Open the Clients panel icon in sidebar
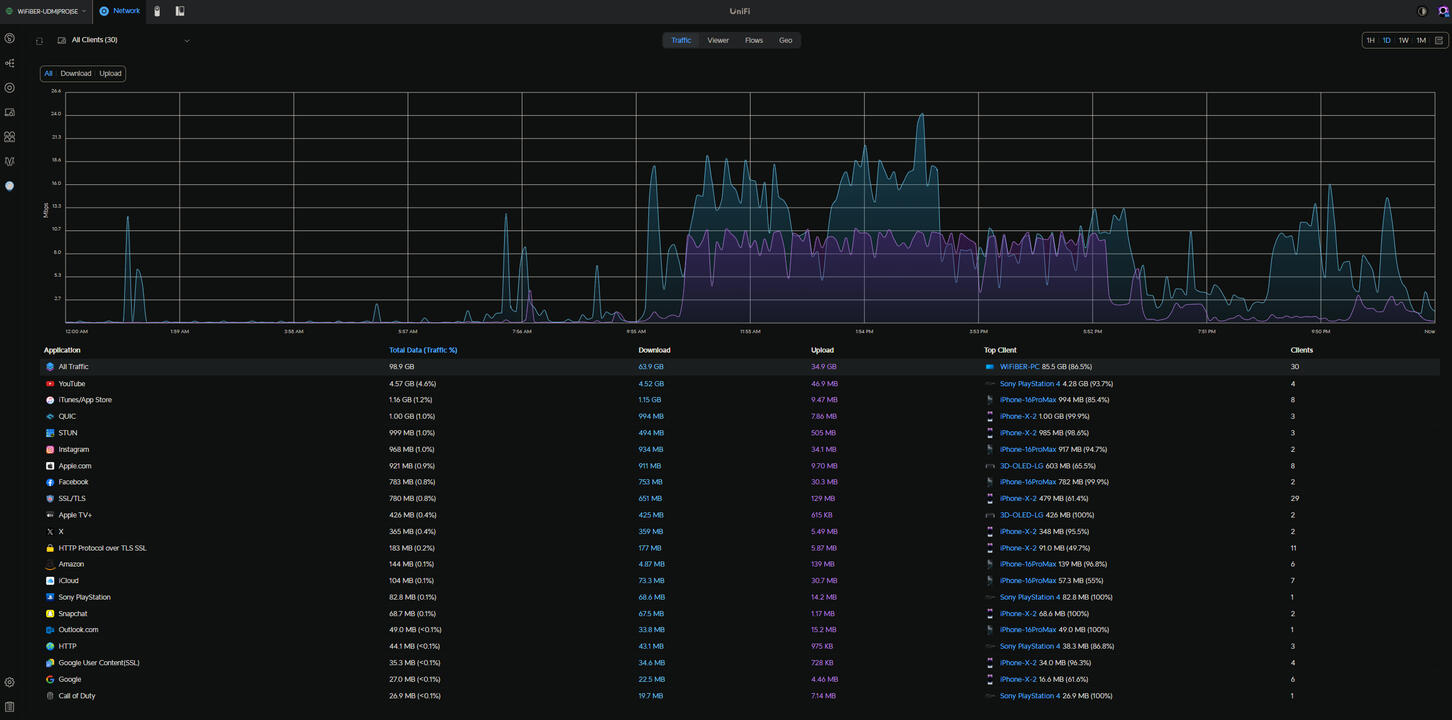This screenshot has height=720, width=1452. (10, 137)
